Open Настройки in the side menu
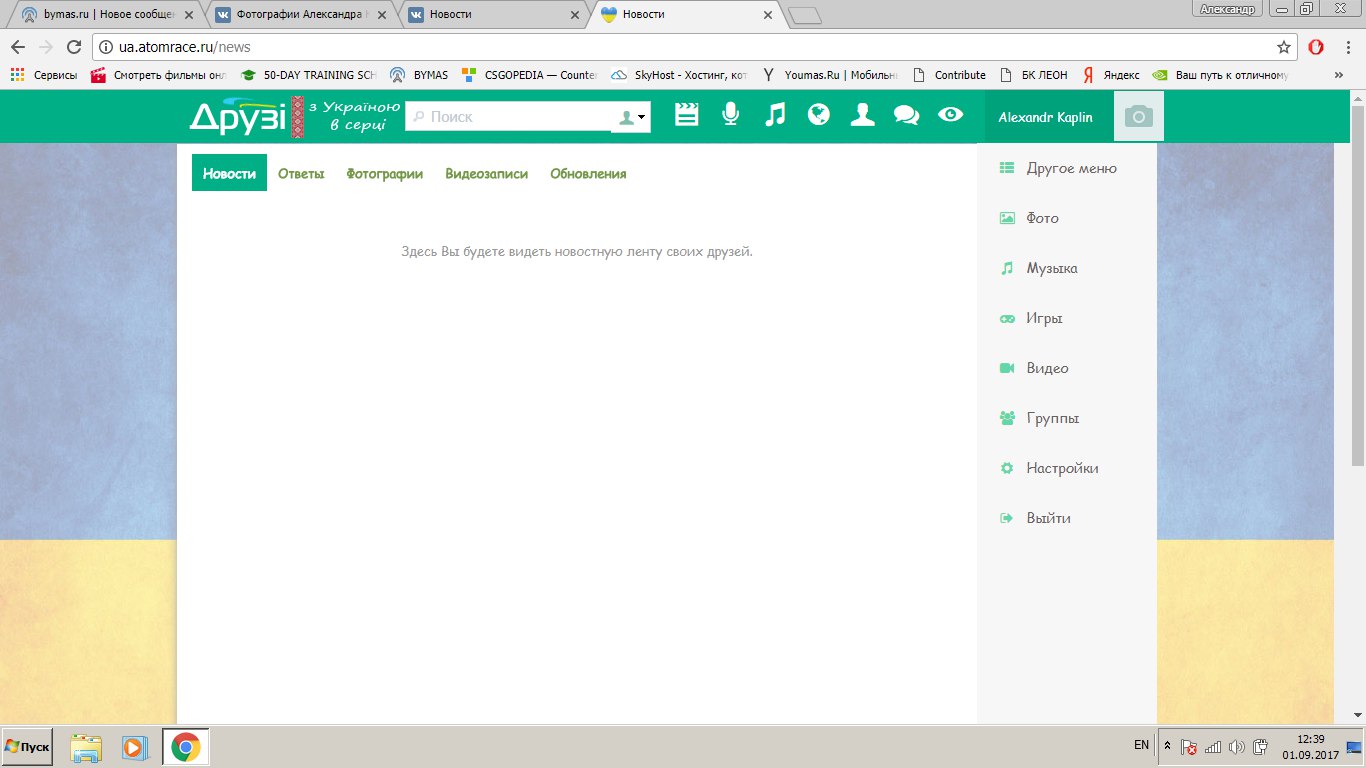This screenshot has width=1366, height=768. click(1062, 468)
